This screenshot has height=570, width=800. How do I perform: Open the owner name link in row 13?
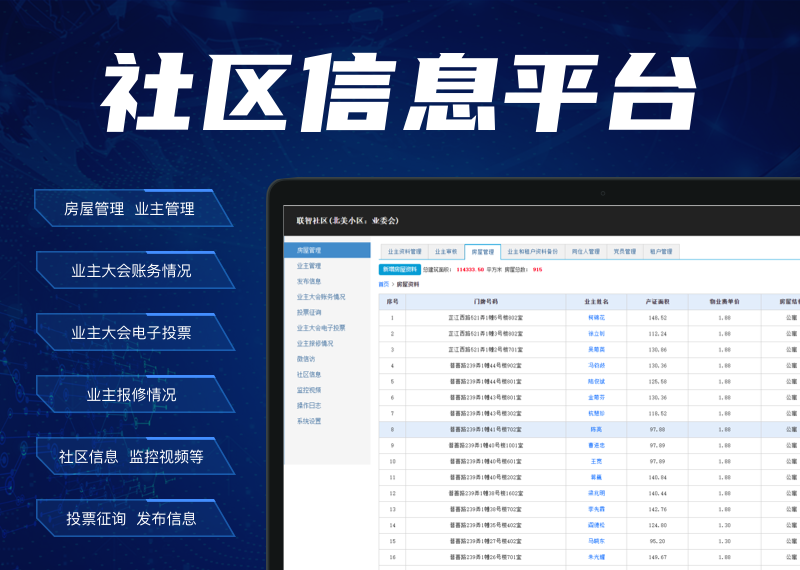pos(596,509)
